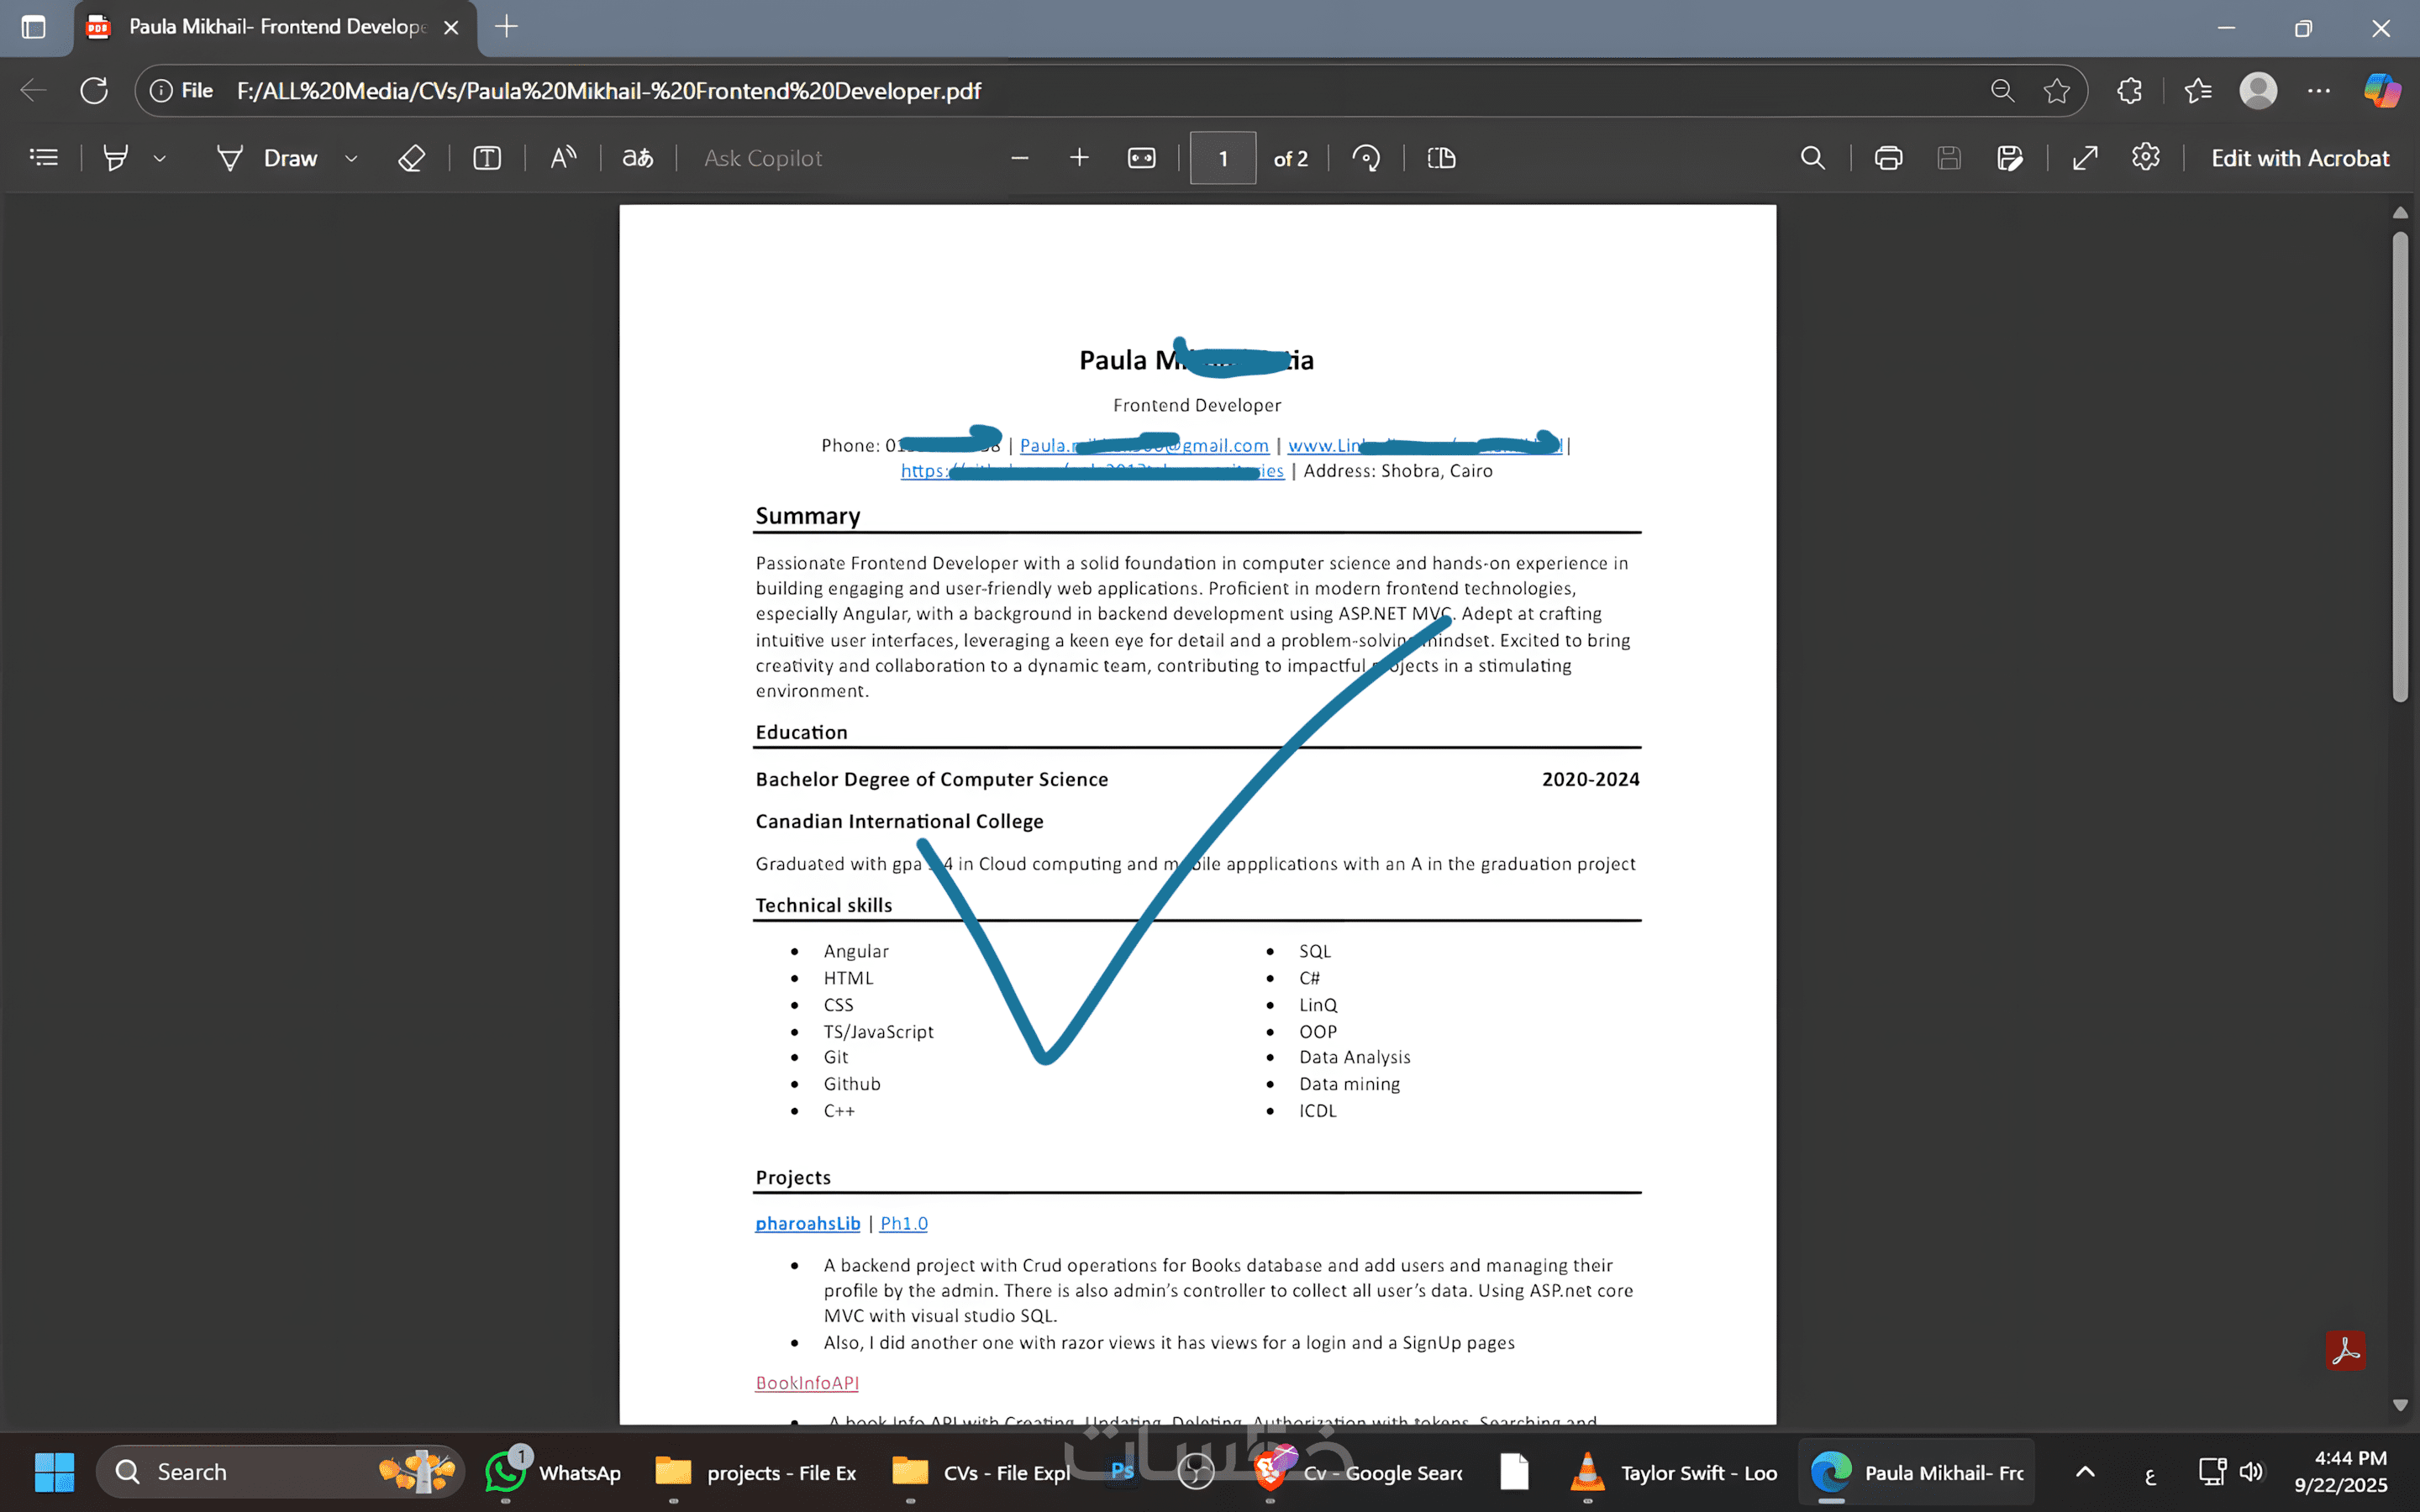Expand the Draw options dropdown arrow

(x=351, y=158)
